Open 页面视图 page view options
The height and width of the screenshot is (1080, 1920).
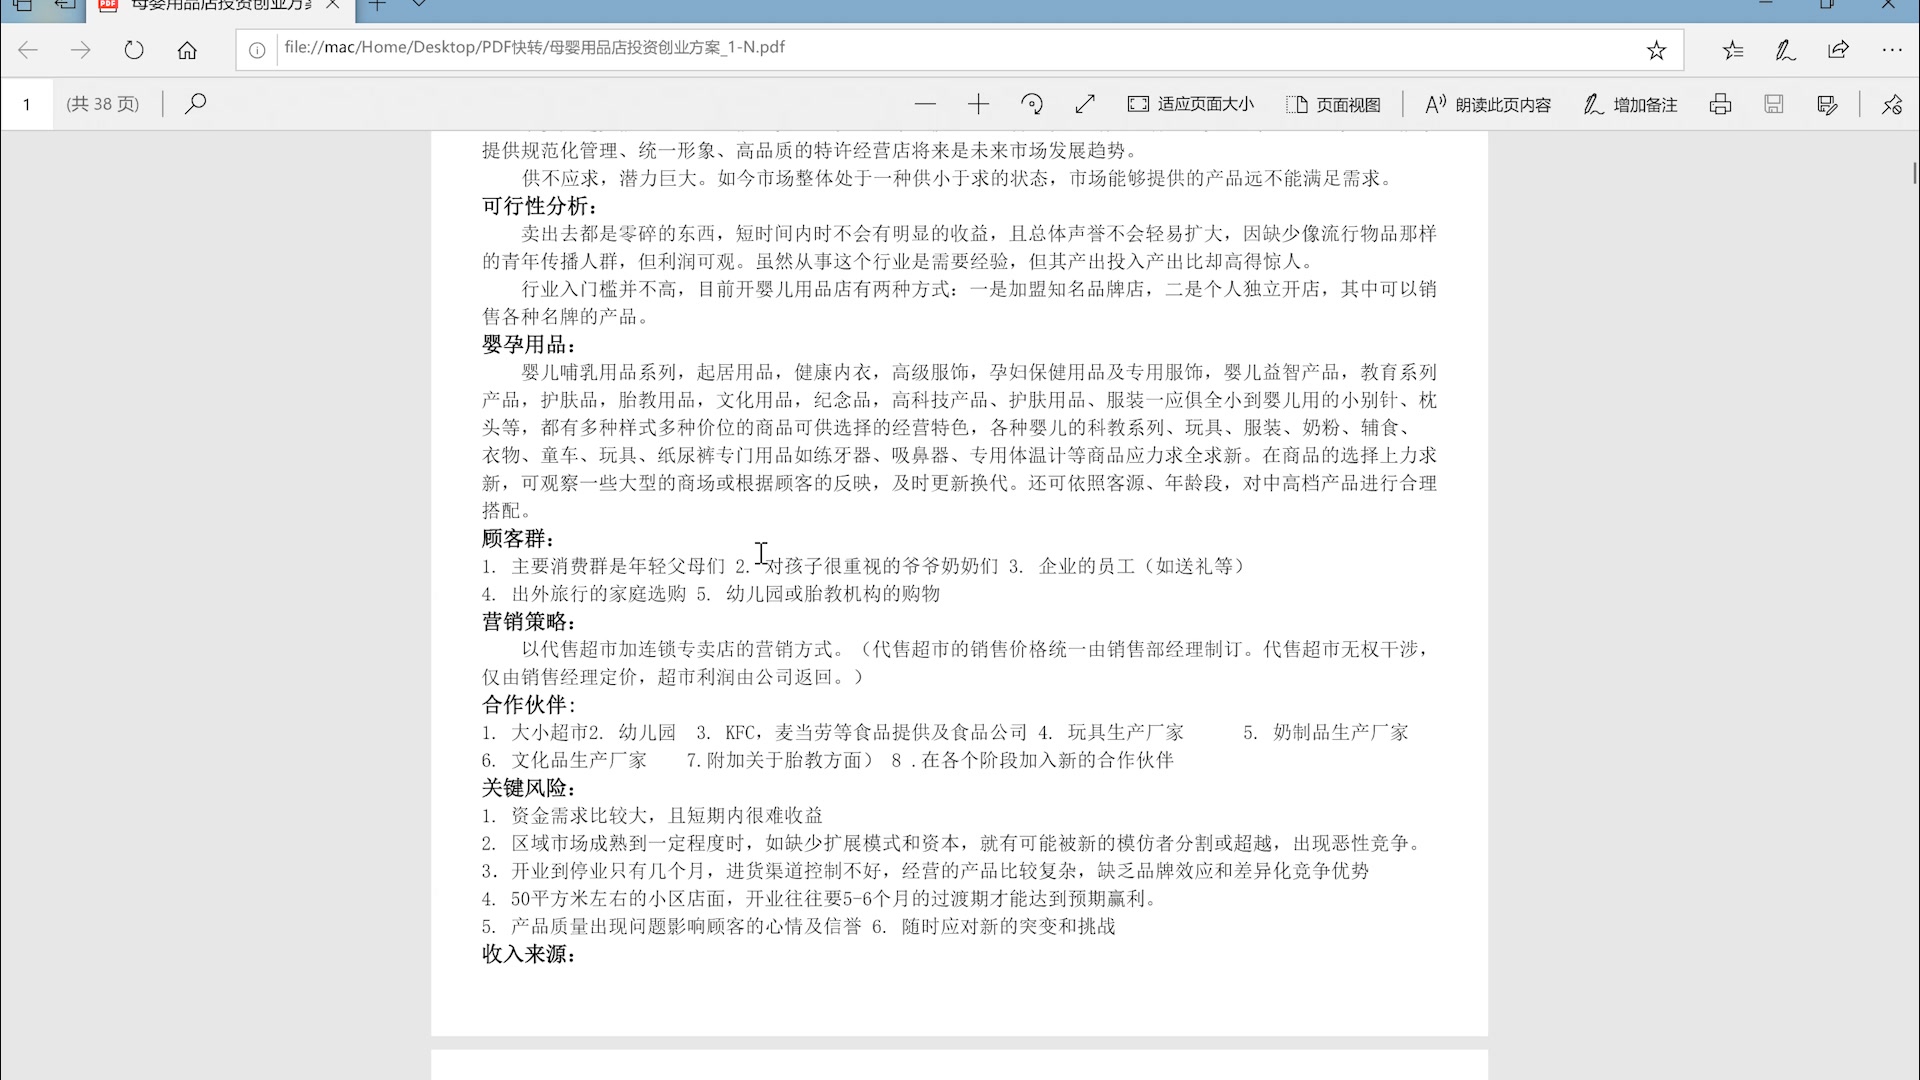pyautogui.click(x=1333, y=104)
